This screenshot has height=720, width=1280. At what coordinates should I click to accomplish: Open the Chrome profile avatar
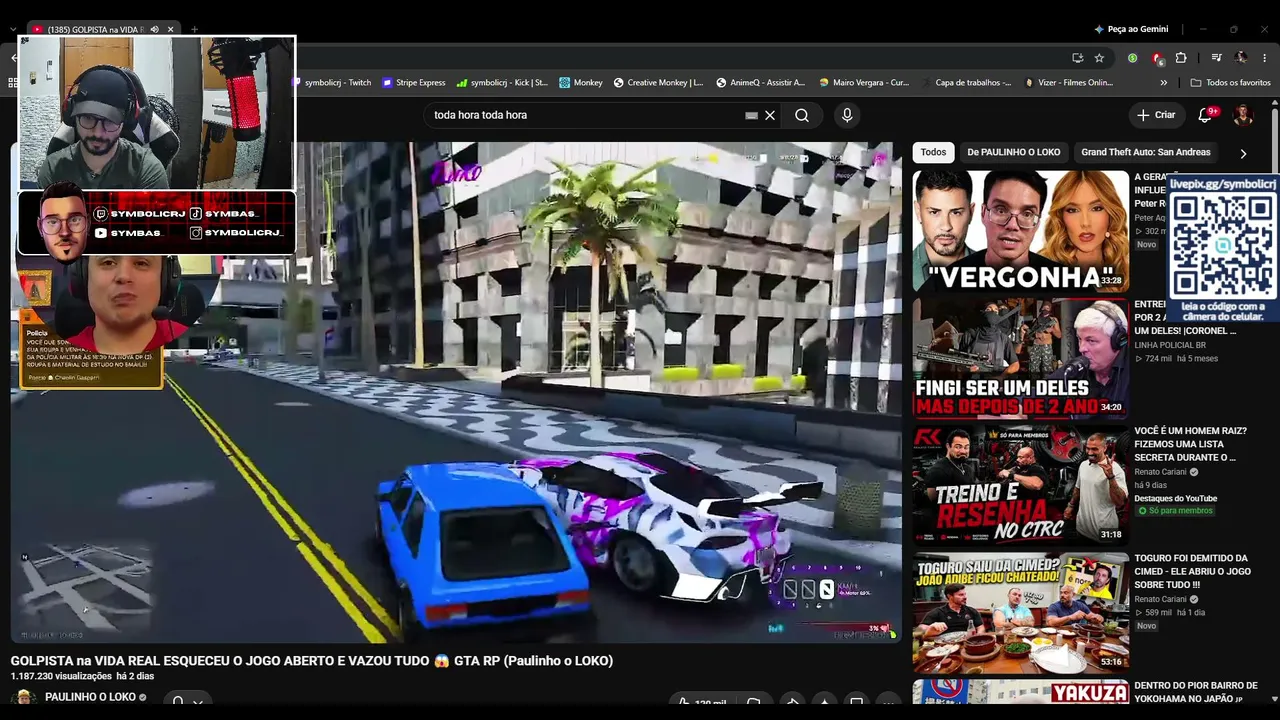tap(1241, 58)
